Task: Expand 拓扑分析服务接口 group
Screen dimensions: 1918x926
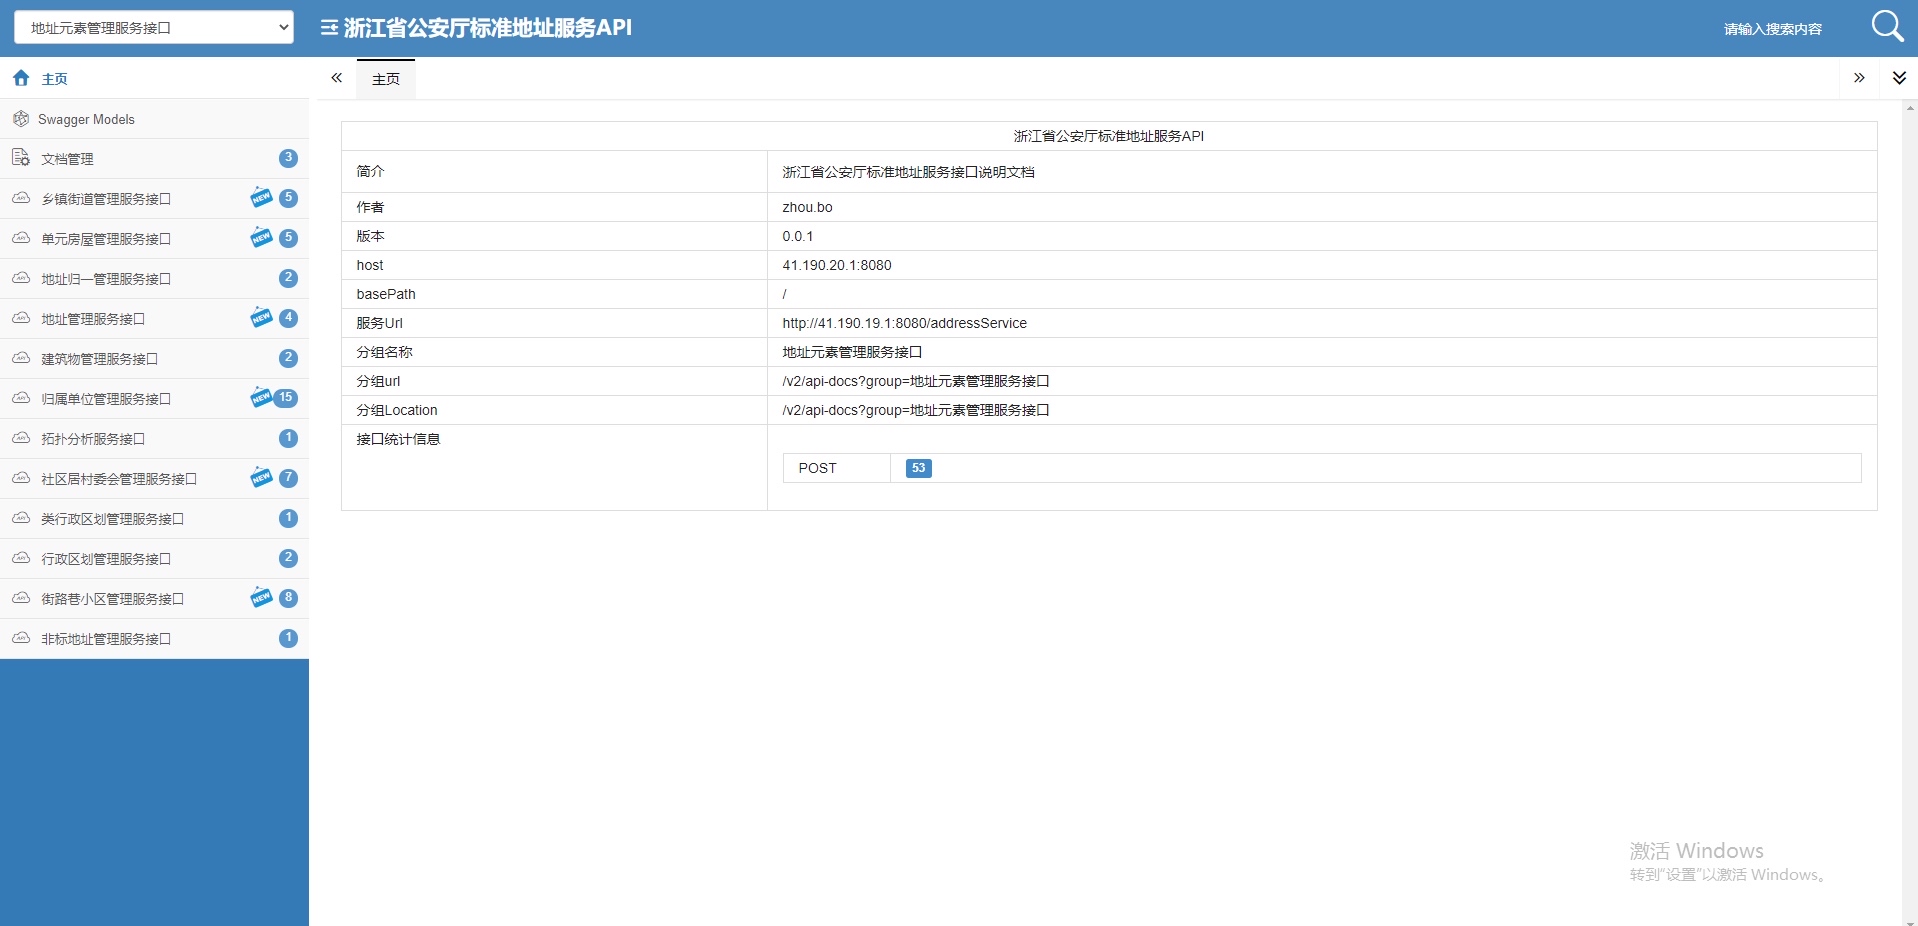Action: [154, 439]
